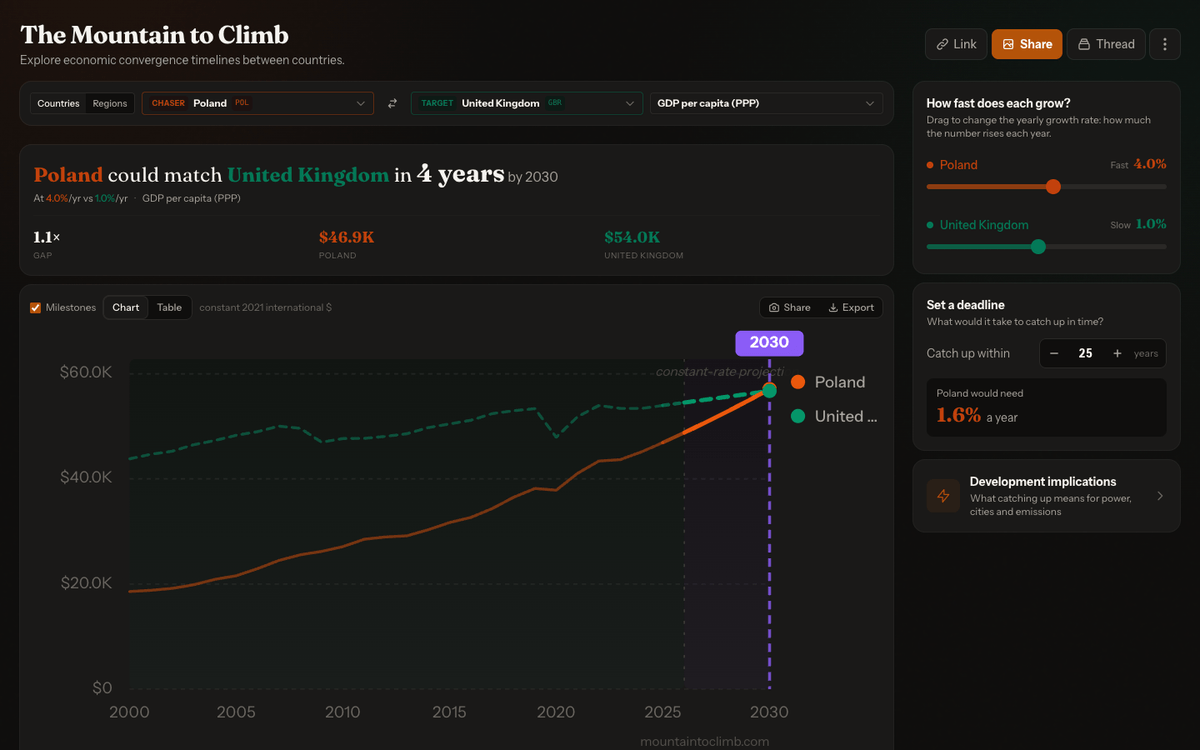Click the lightning bolt Development implications icon
This screenshot has height=750, width=1200.
pyautogui.click(x=943, y=496)
